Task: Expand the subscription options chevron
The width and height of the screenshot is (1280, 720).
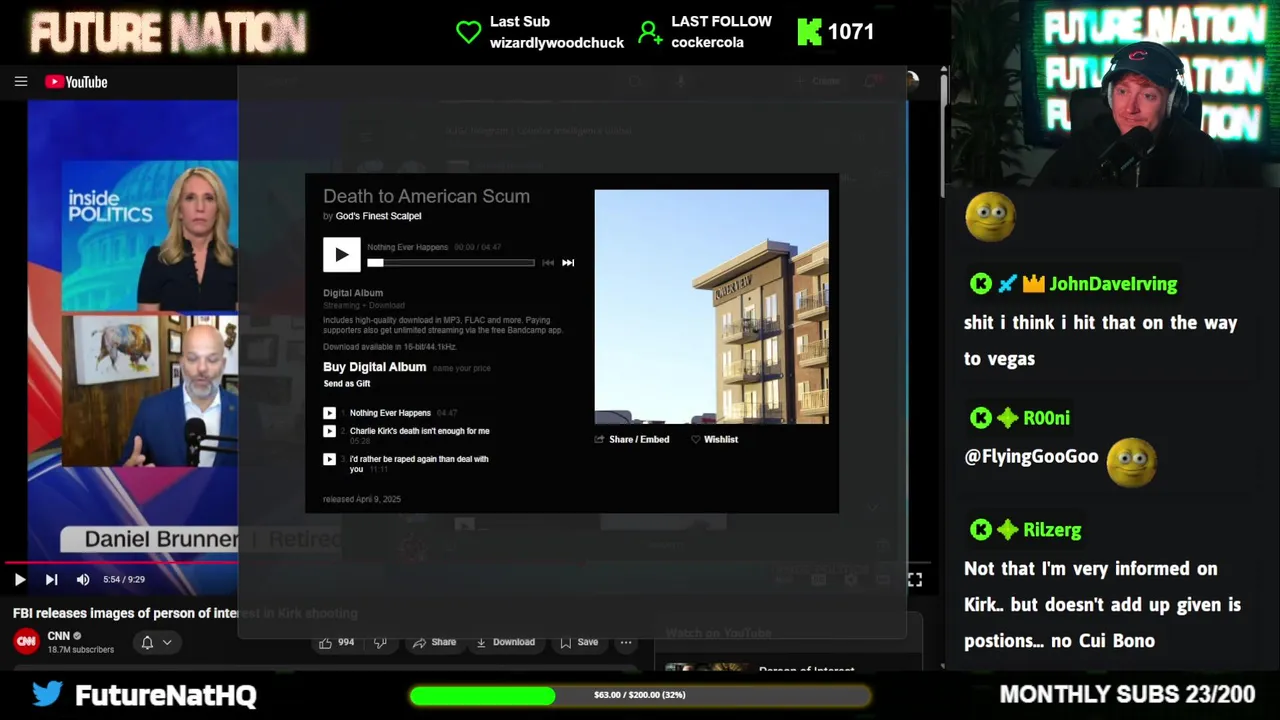Action: pyautogui.click(x=167, y=642)
